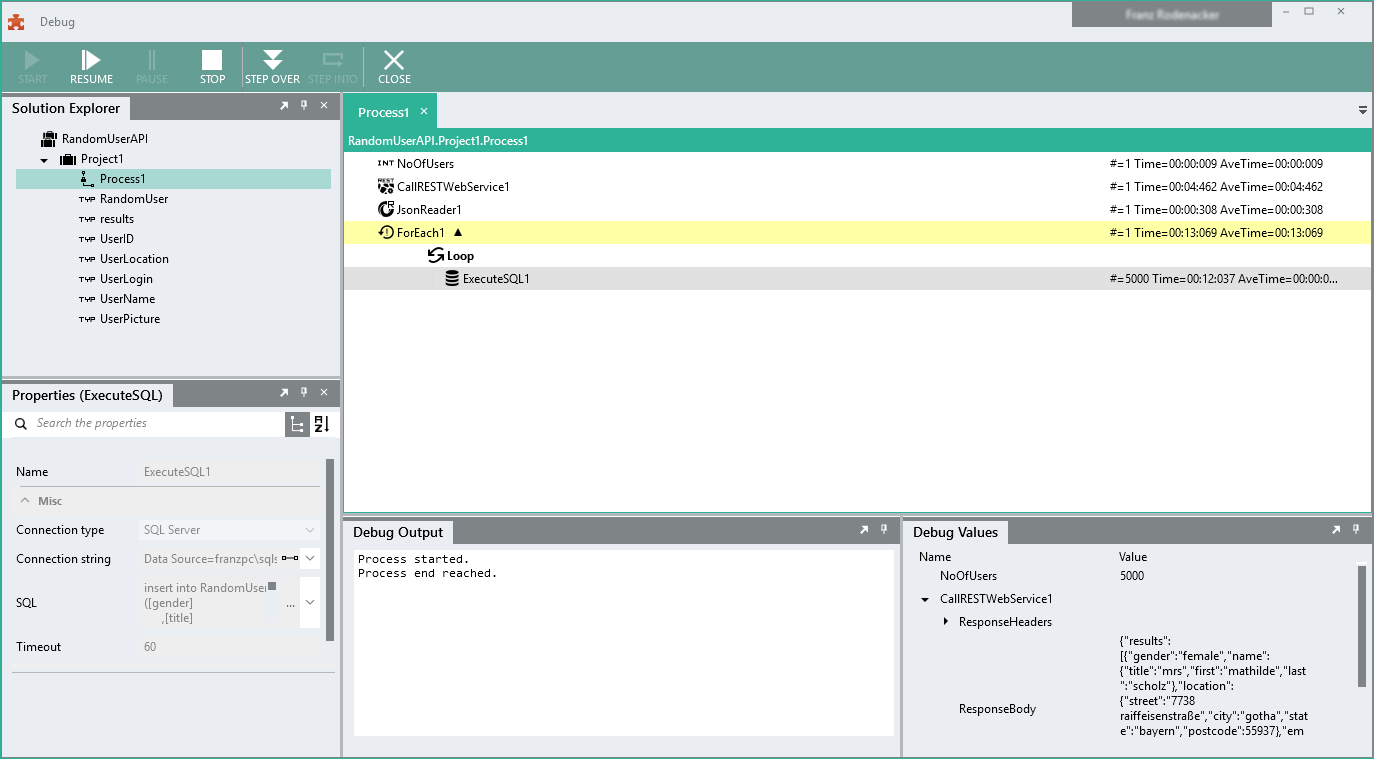The image size is (1374, 759).
Task: Switch to the Process1 tab
Action: pyautogui.click(x=384, y=112)
